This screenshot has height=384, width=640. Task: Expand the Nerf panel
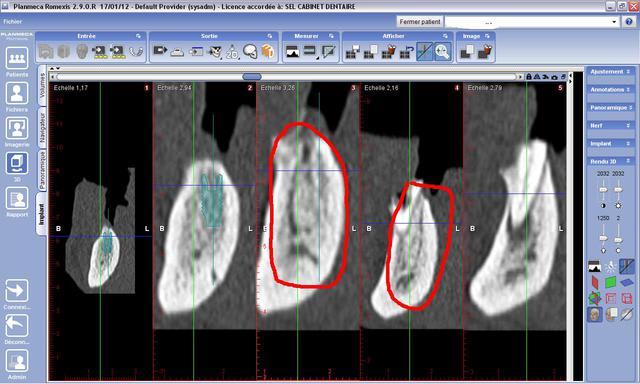pos(610,125)
